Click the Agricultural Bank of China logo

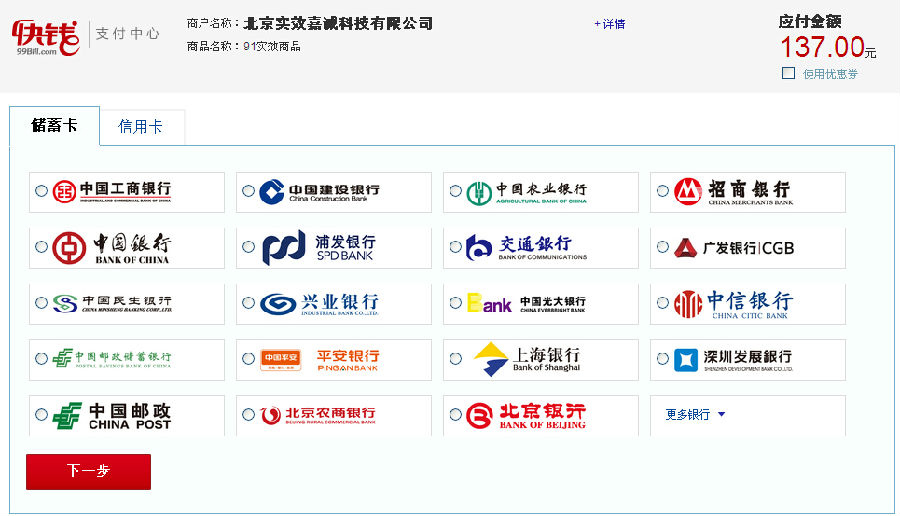(527, 191)
